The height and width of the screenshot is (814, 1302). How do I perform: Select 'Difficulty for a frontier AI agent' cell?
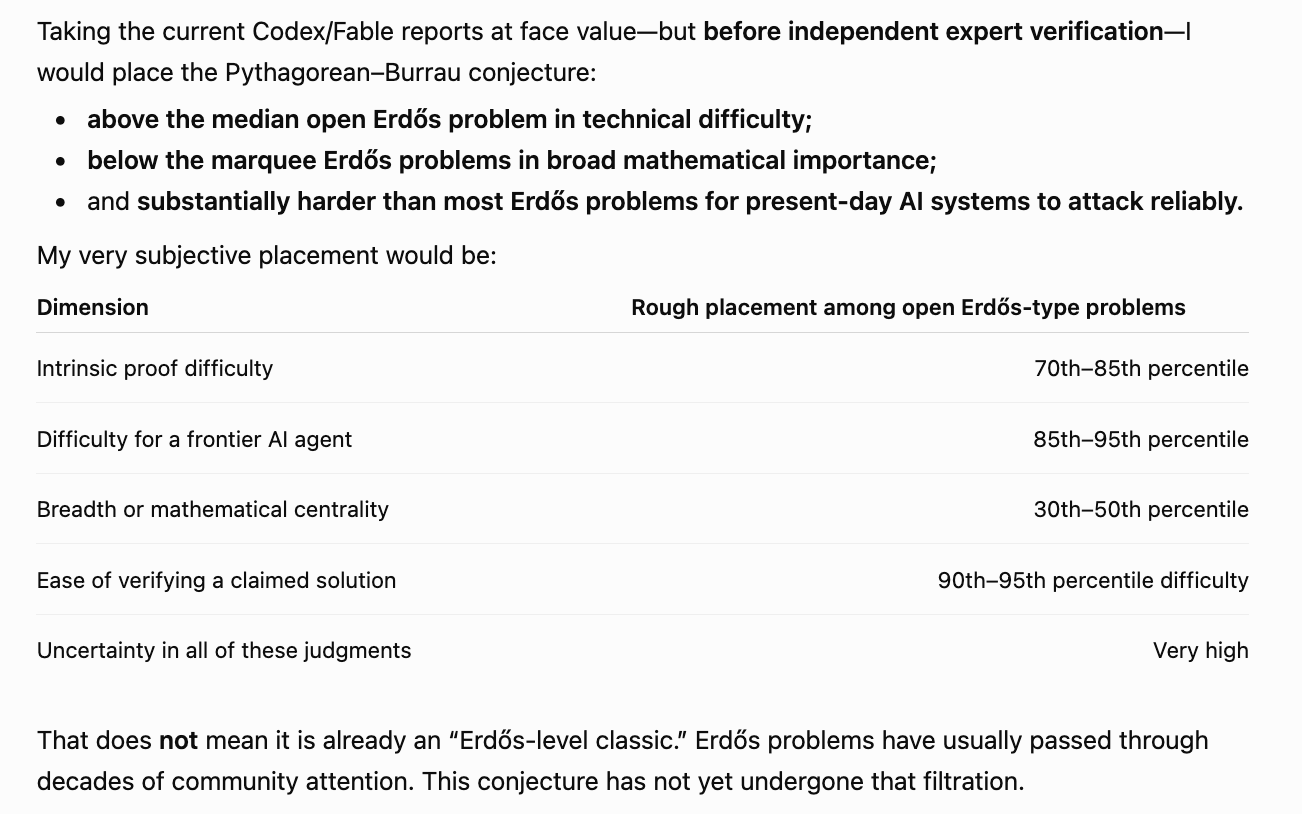coord(194,439)
